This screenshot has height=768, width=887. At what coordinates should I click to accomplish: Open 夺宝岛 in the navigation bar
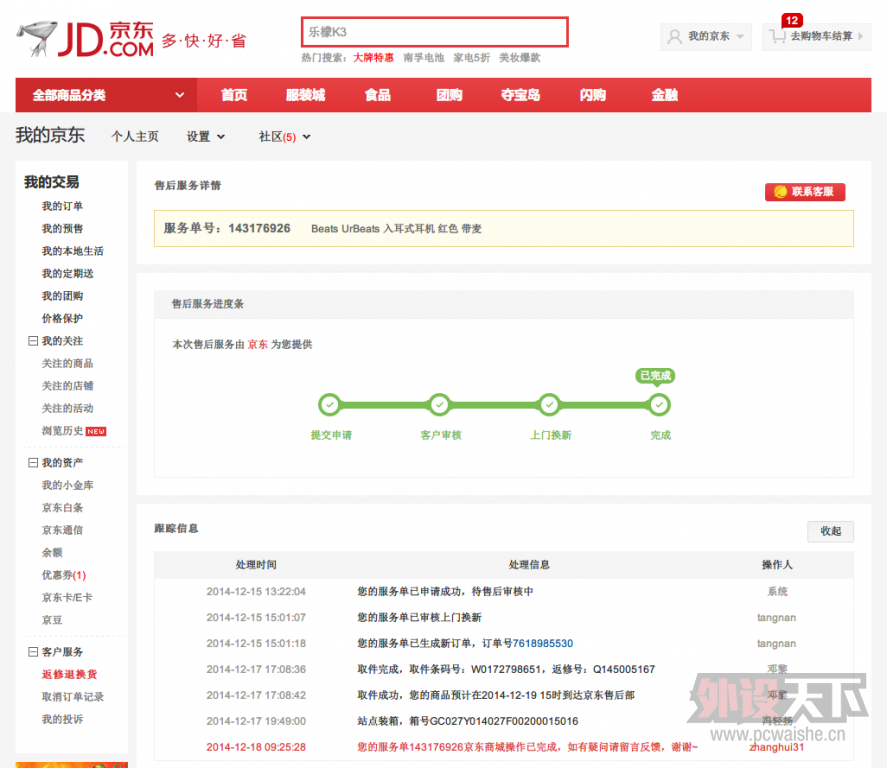point(520,95)
